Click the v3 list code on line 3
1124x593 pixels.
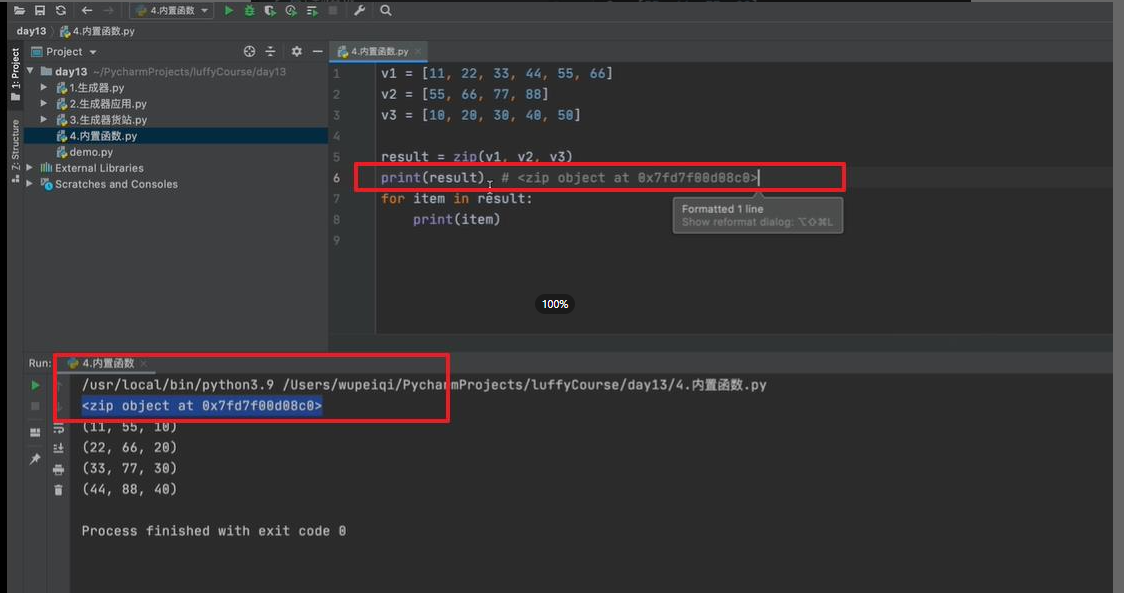tap(480, 115)
